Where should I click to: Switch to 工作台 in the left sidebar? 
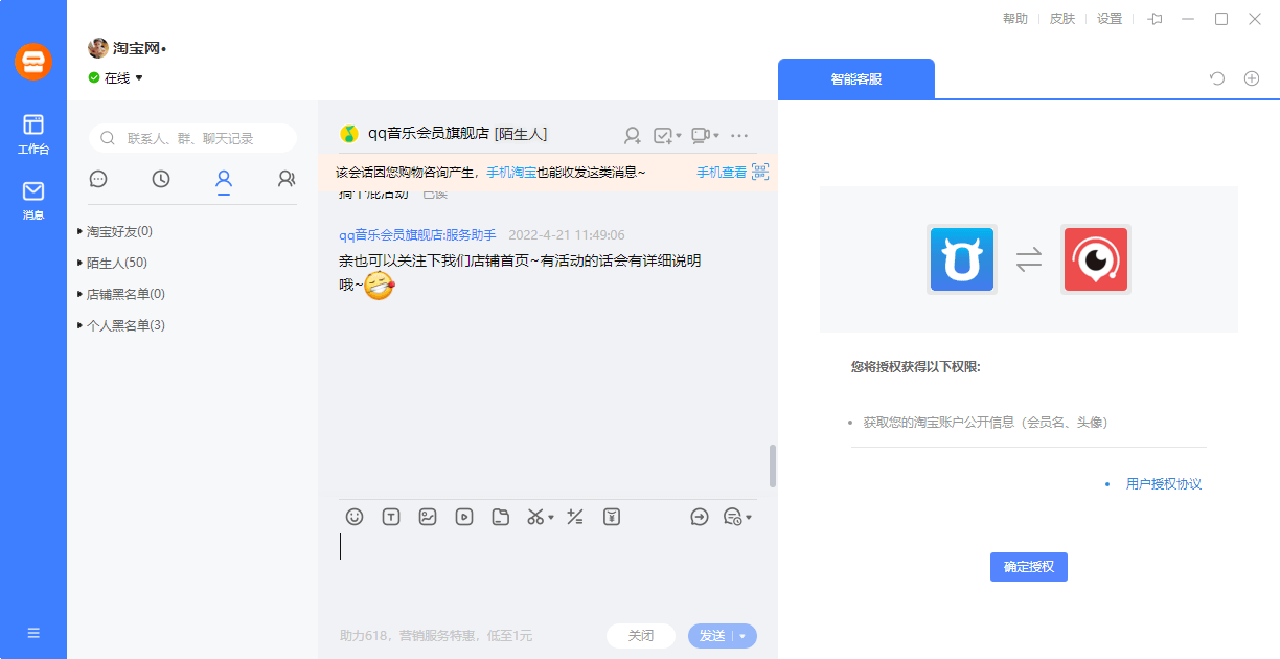coord(33,131)
